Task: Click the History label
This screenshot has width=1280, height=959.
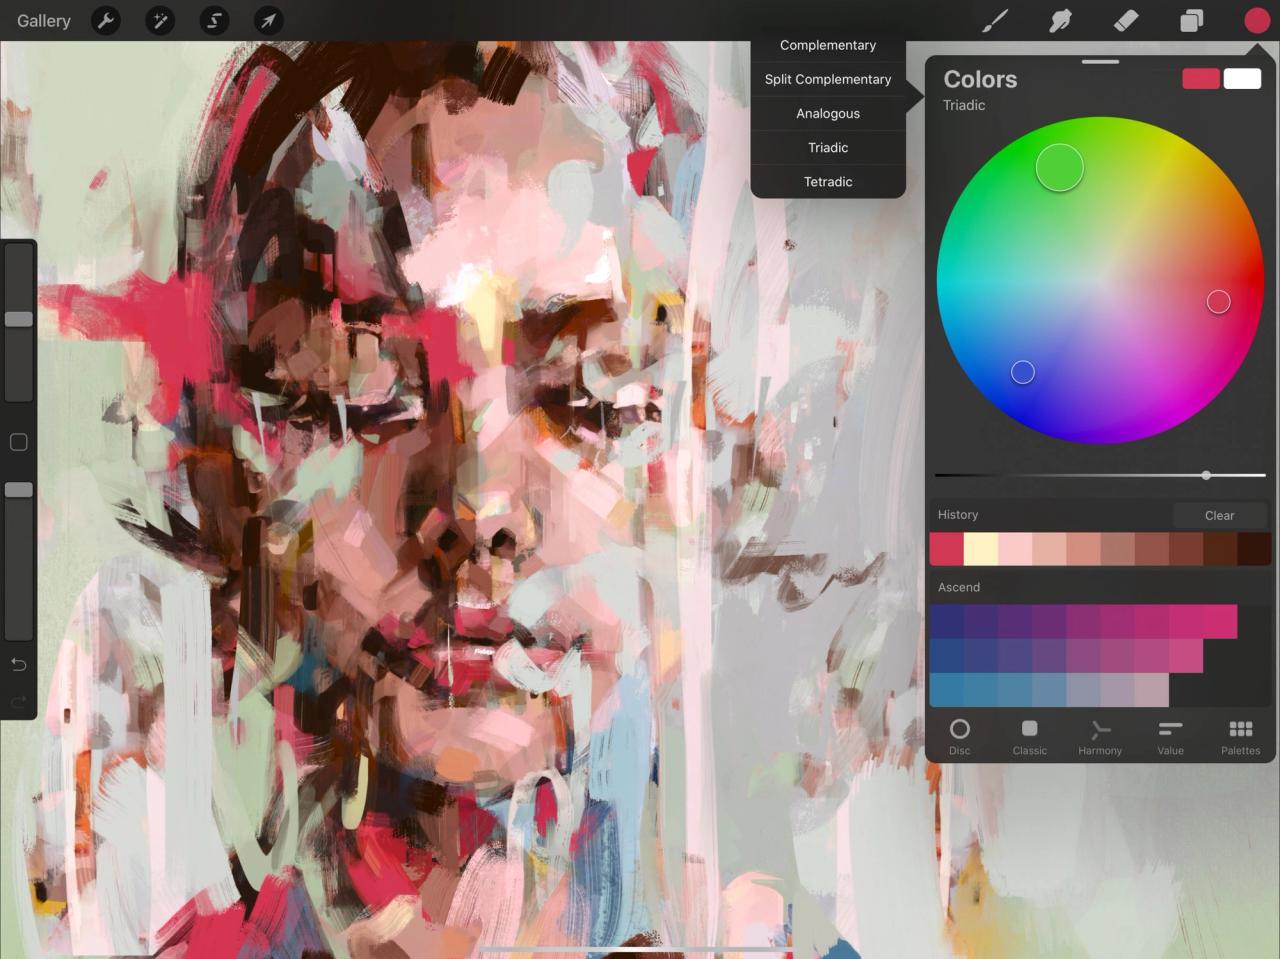Action: click(x=958, y=514)
